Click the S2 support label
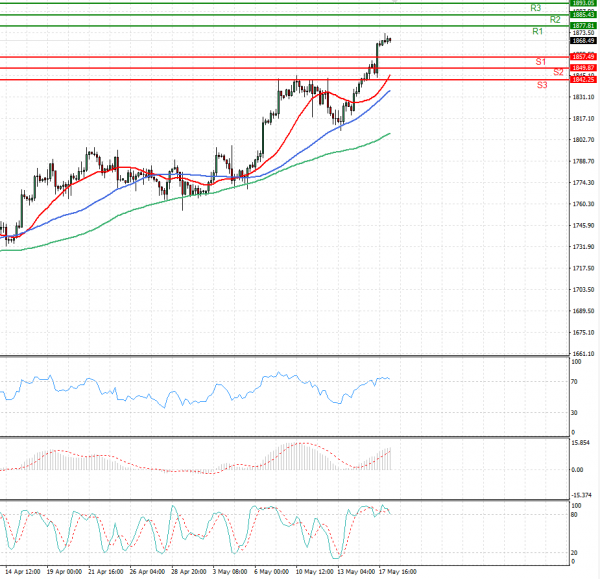This screenshot has height=579, width=600. (x=558, y=72)
